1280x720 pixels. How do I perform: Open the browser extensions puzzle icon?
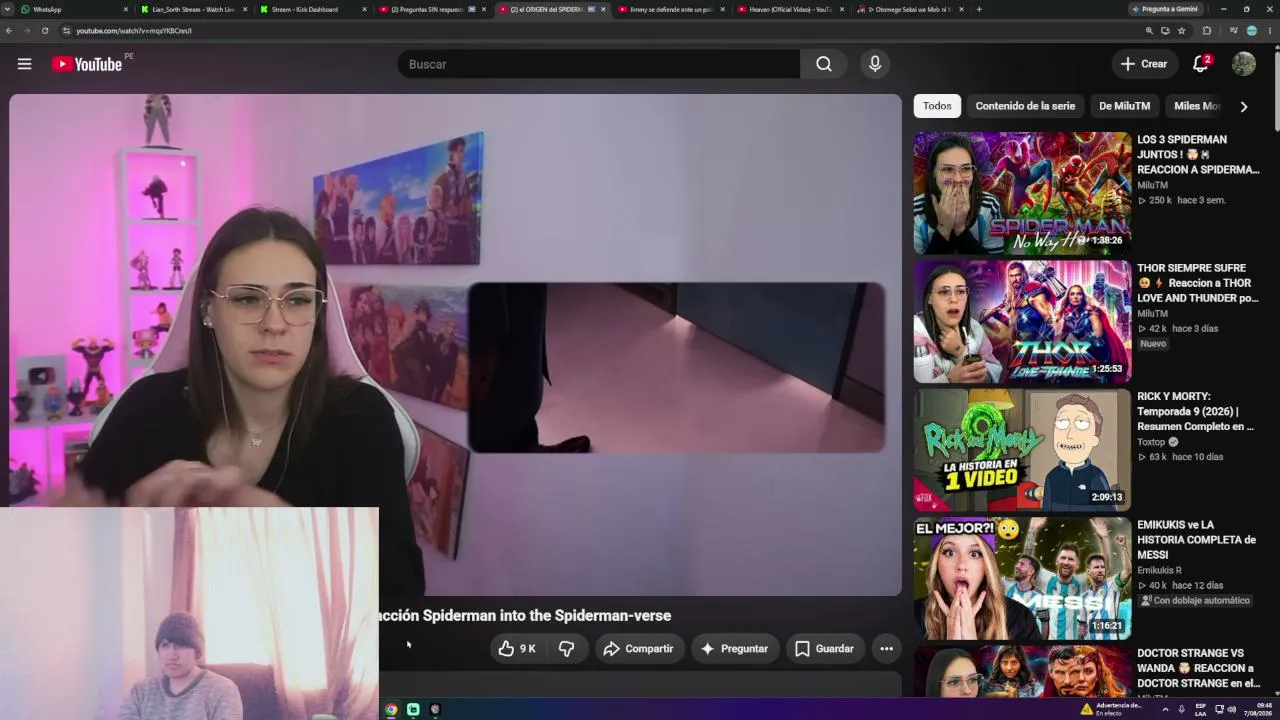(x=1206, y=31)
